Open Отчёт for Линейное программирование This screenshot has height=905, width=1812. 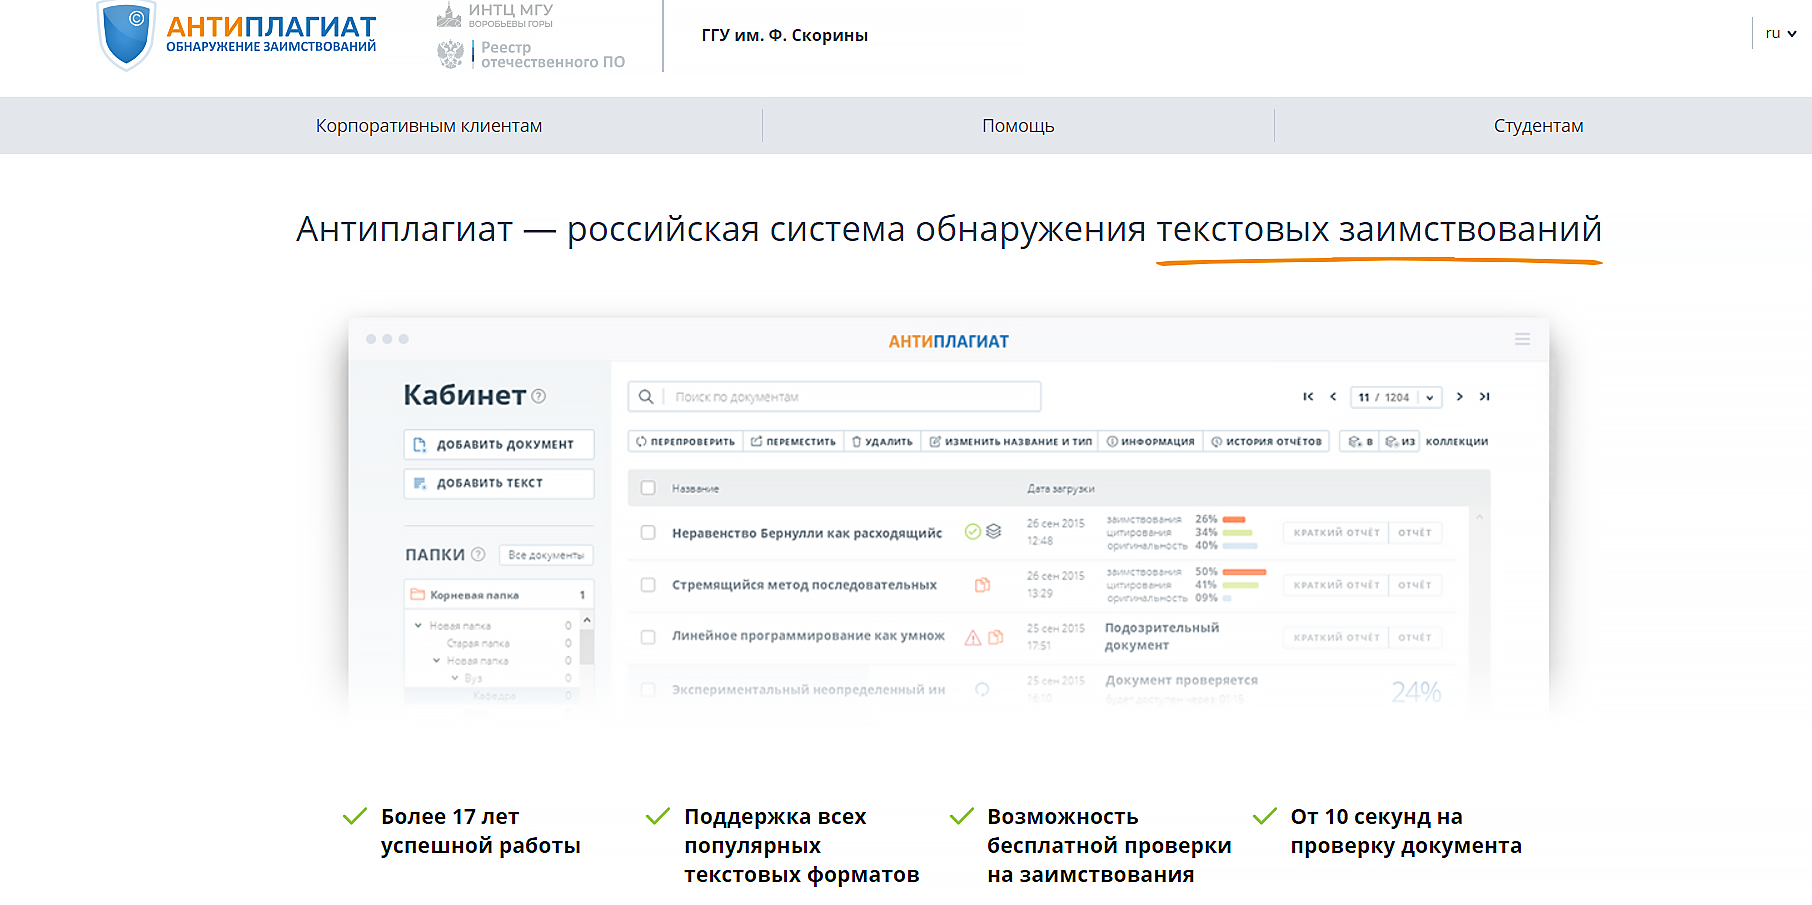tap(1415, 637)
